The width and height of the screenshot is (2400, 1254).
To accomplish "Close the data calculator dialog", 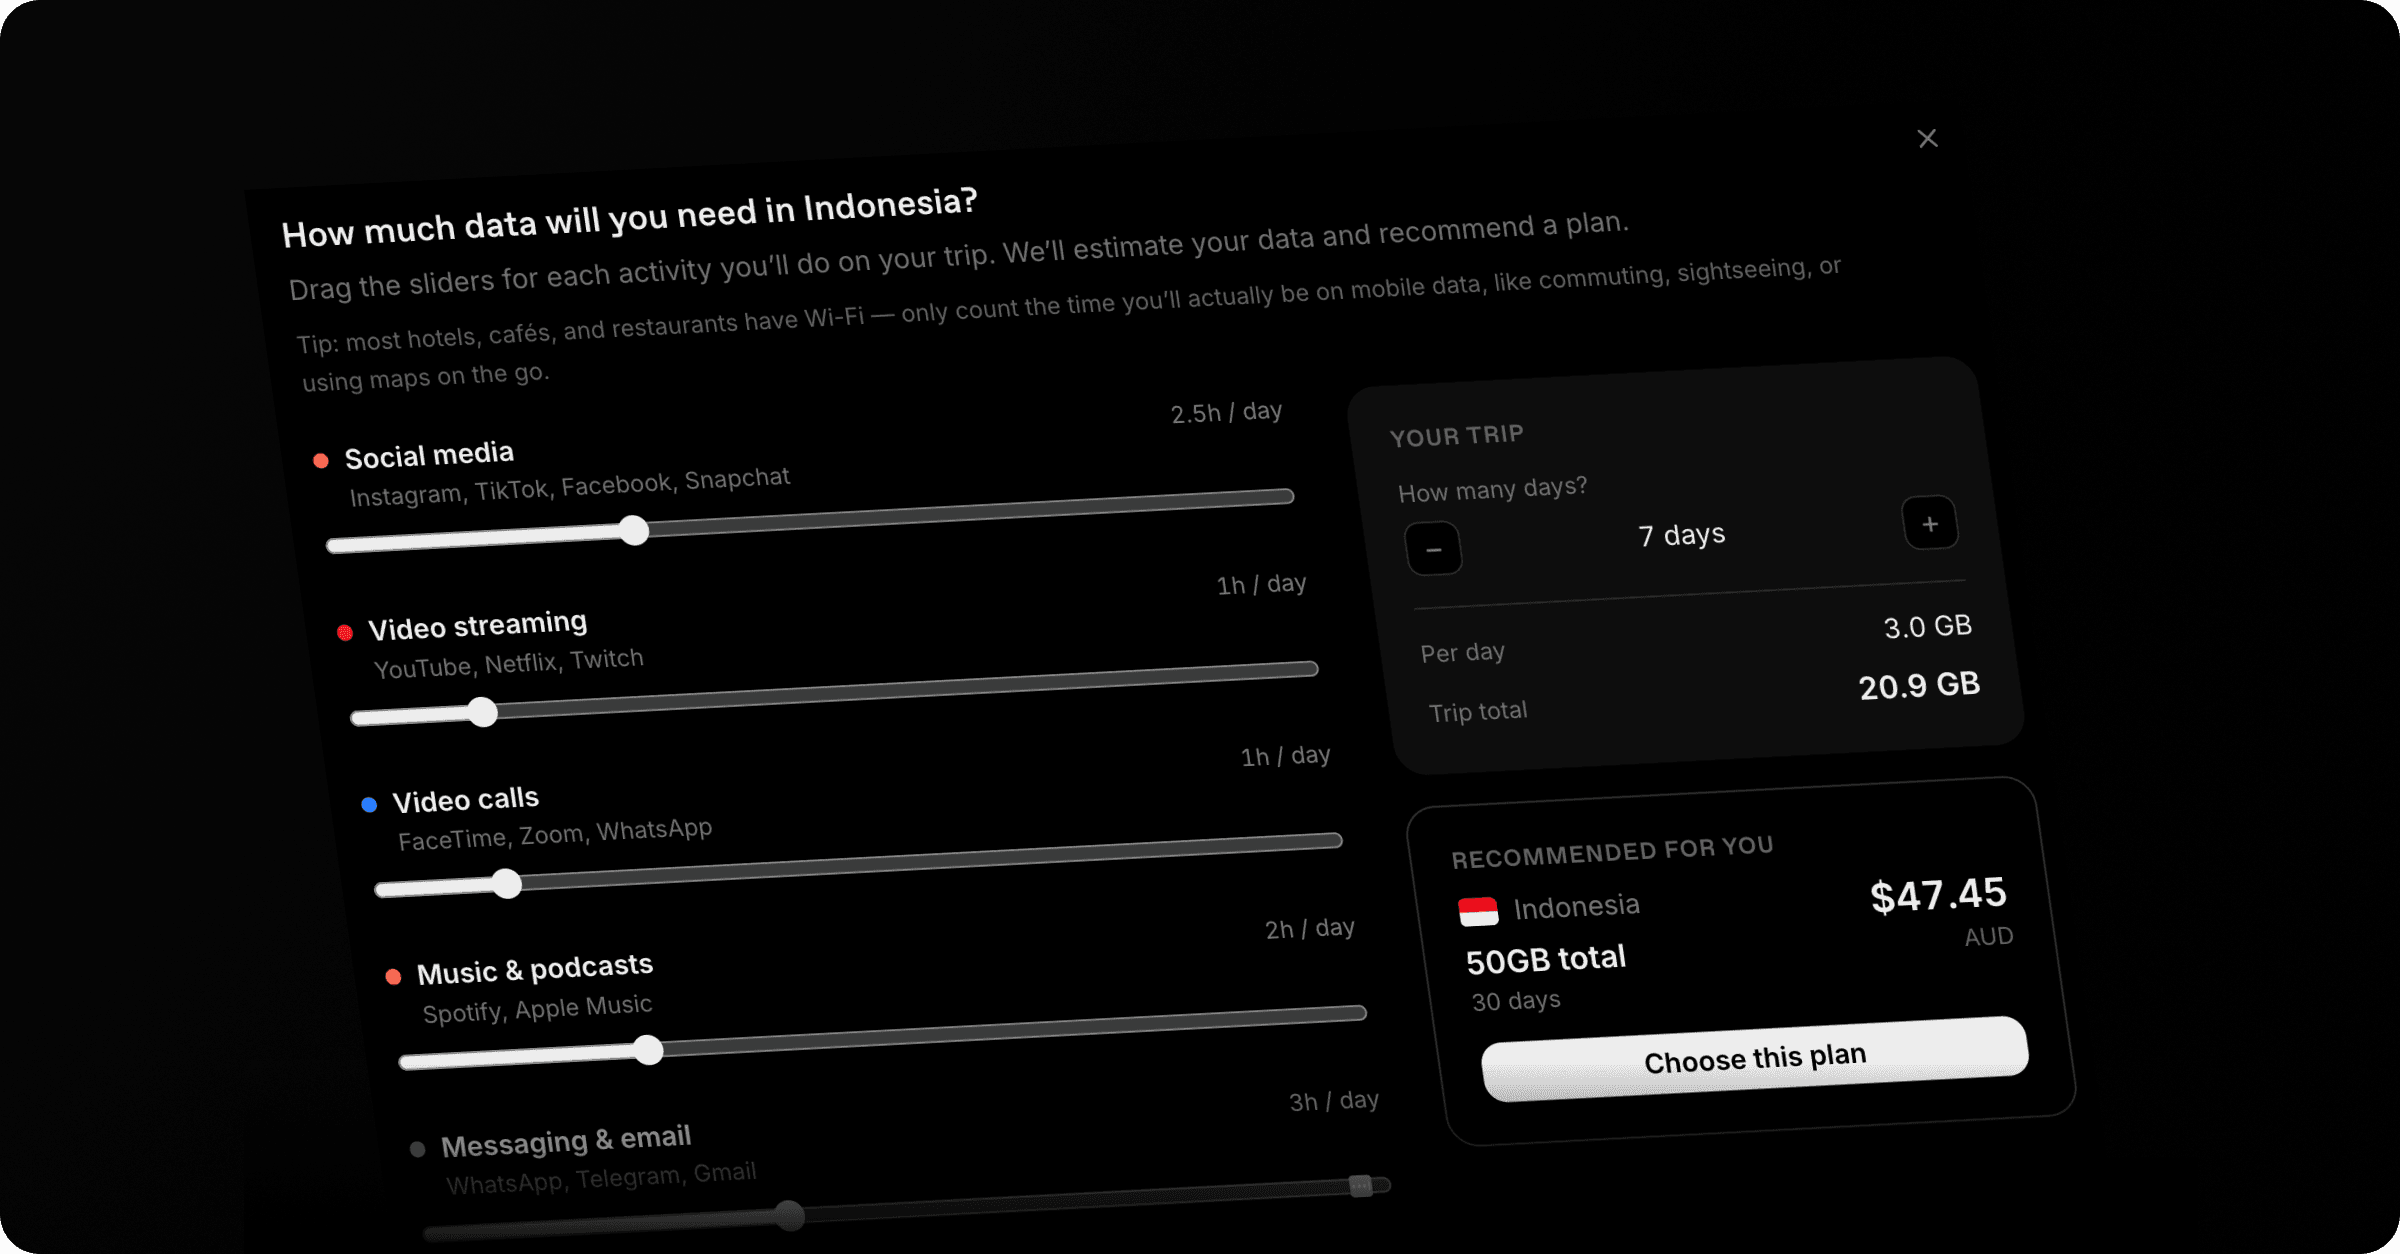I will 1928,138.
